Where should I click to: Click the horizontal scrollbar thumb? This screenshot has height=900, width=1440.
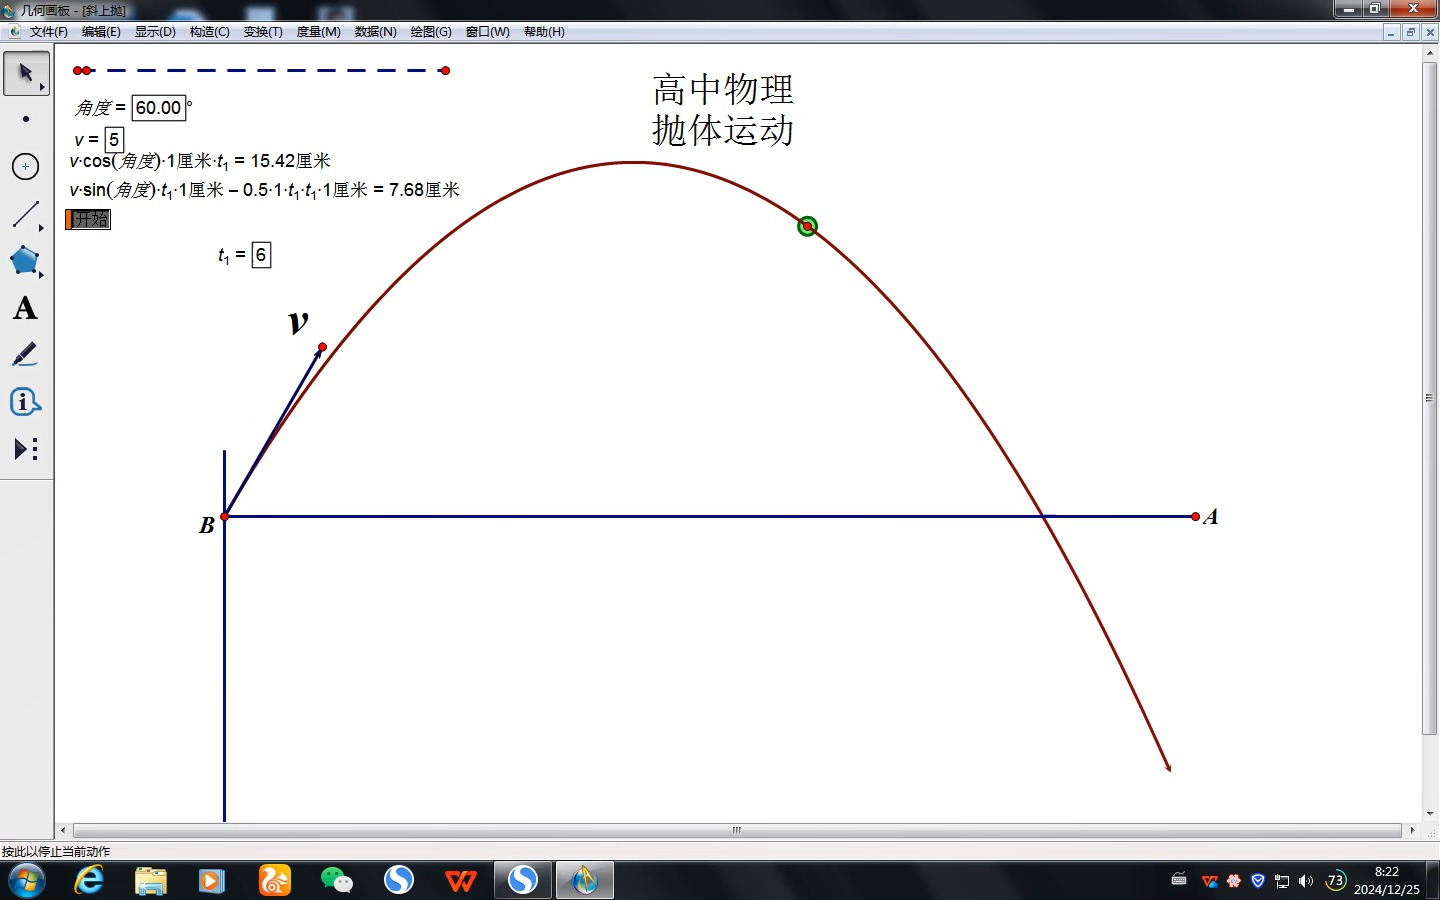pos(737,830)
